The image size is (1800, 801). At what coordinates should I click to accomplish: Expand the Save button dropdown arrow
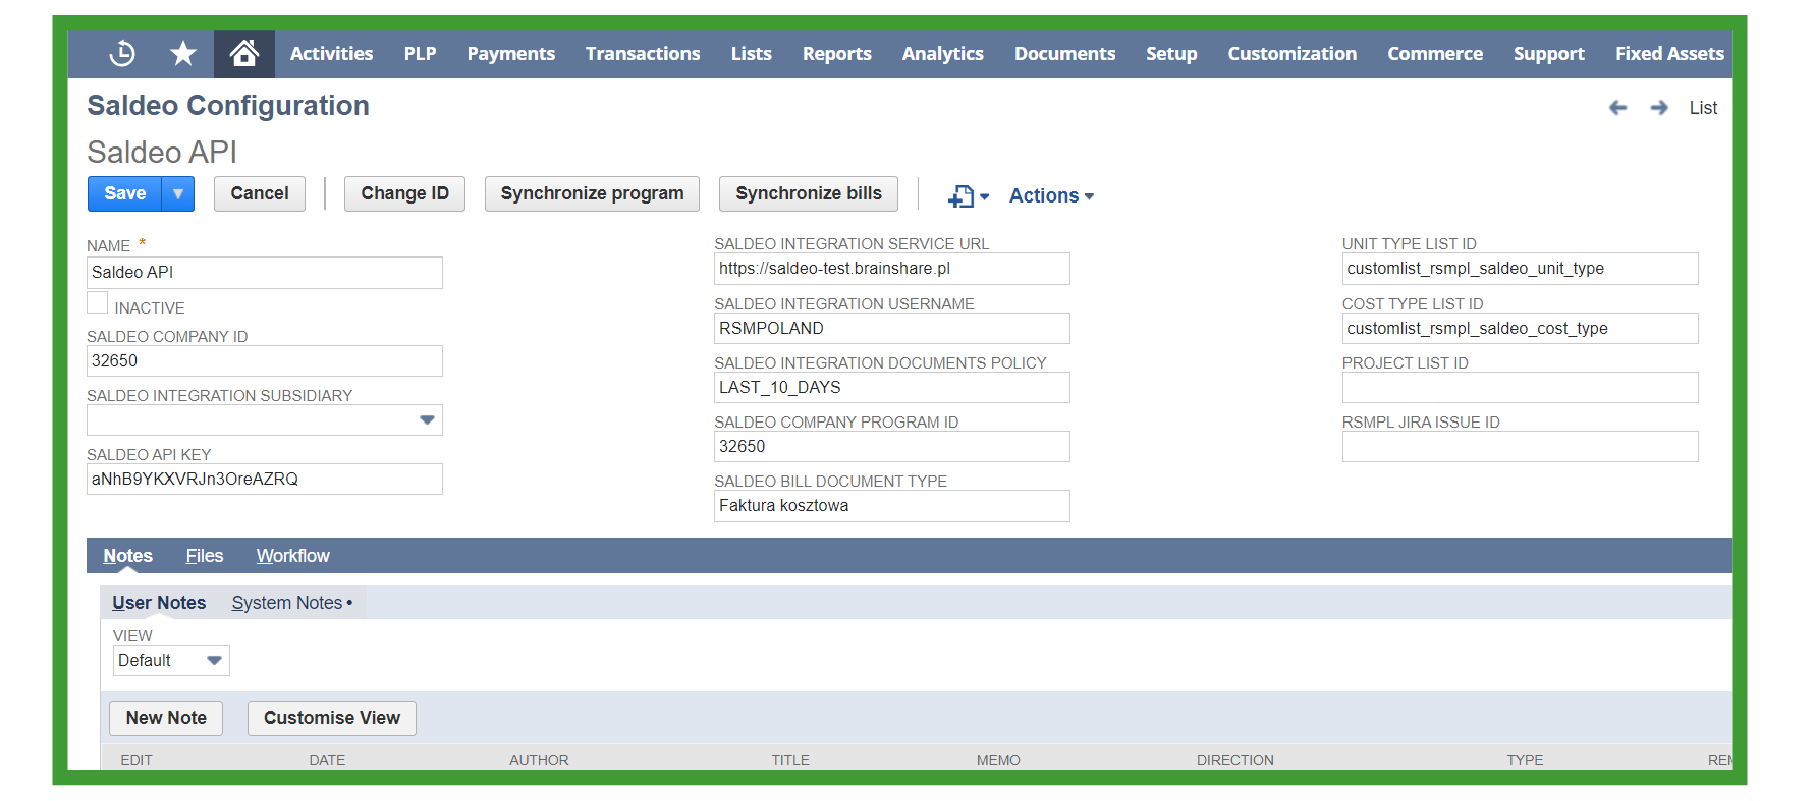pyautogui.click(x=178, y=194)
